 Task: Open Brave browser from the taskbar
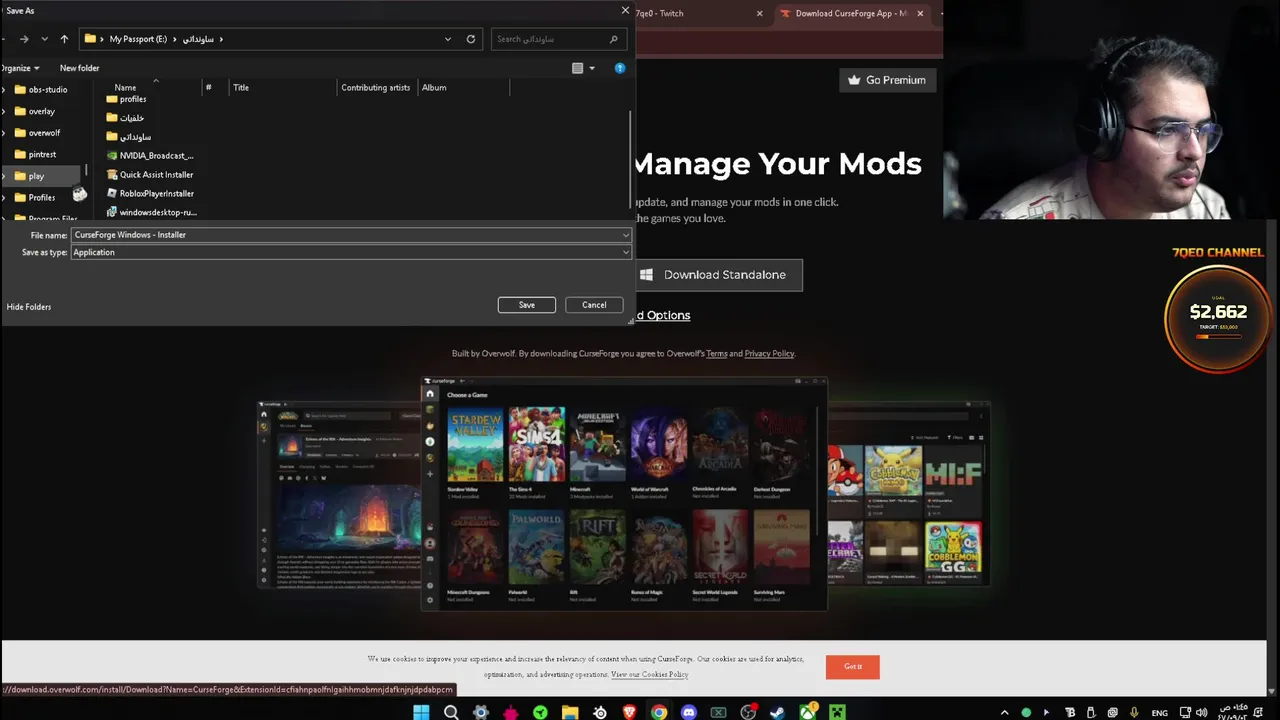629,712
